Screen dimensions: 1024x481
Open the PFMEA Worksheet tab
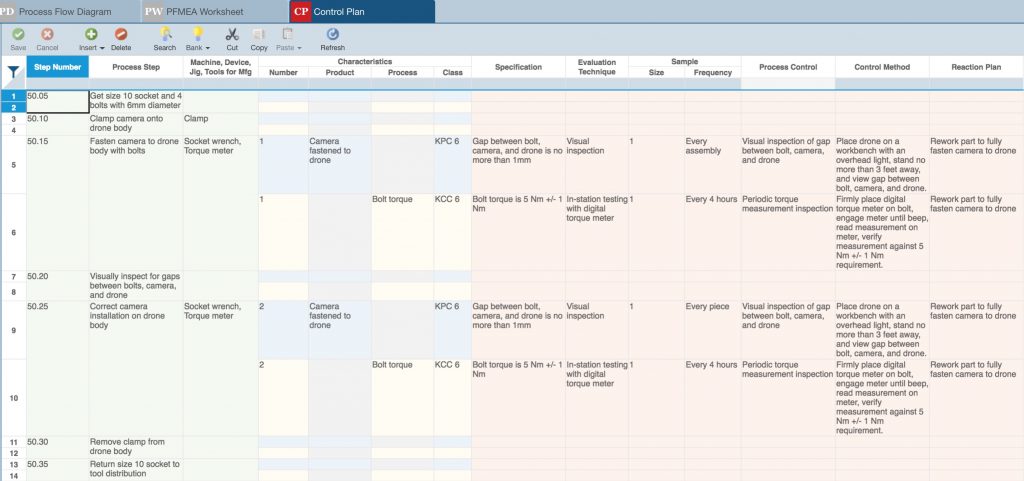213,11
